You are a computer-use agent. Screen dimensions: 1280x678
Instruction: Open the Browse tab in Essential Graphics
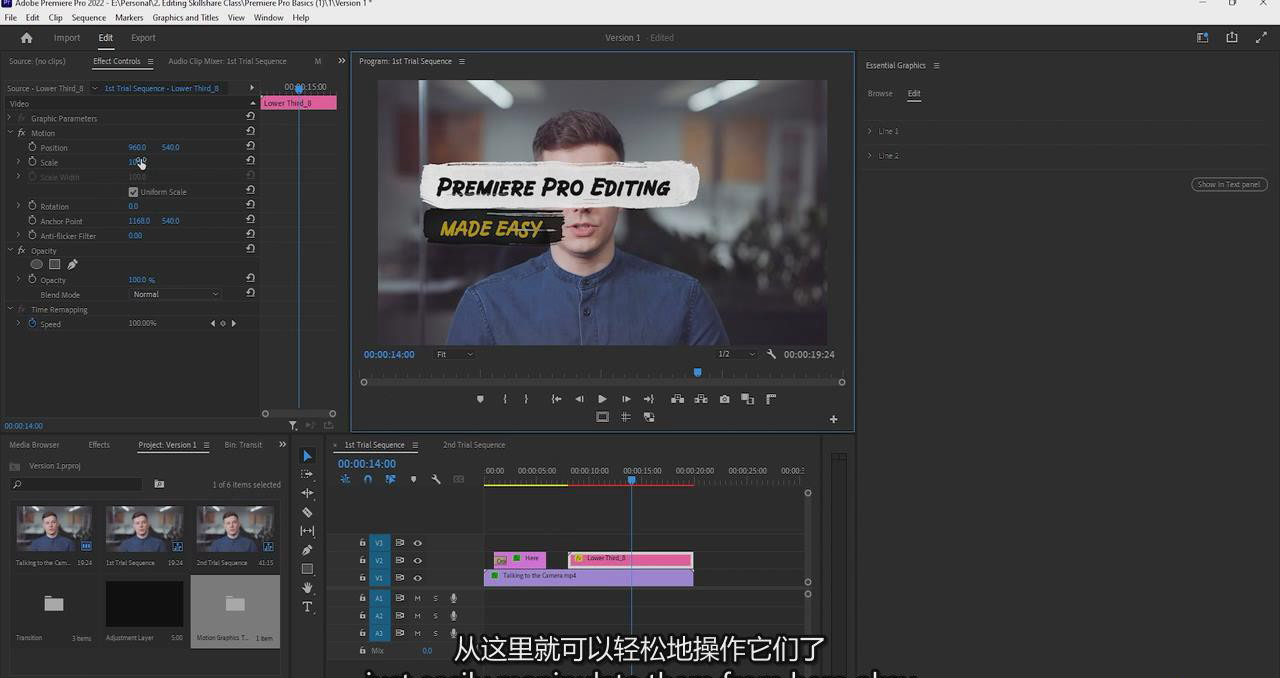coord(880,94)
